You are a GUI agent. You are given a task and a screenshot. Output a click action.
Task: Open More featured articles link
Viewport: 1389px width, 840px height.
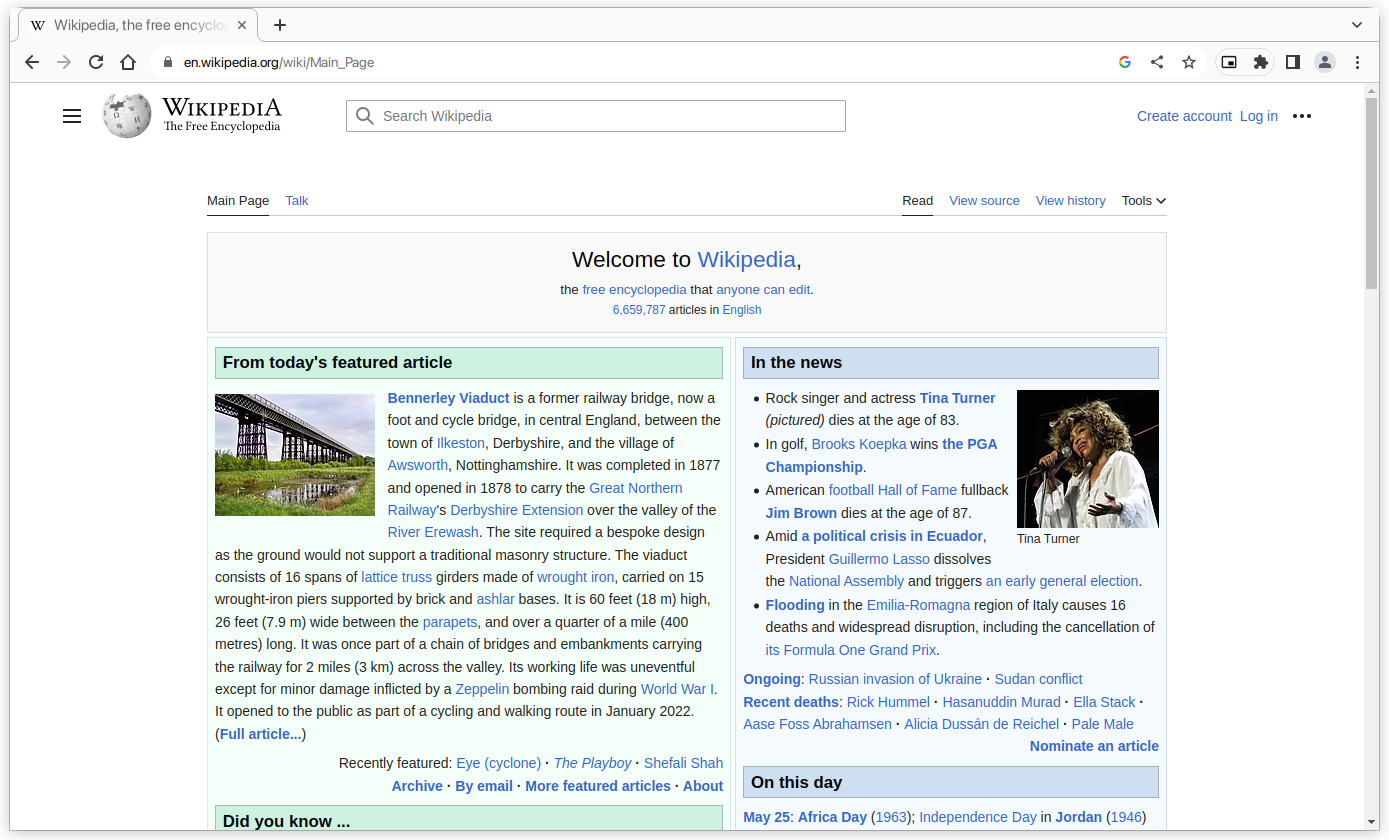point(598,786)
